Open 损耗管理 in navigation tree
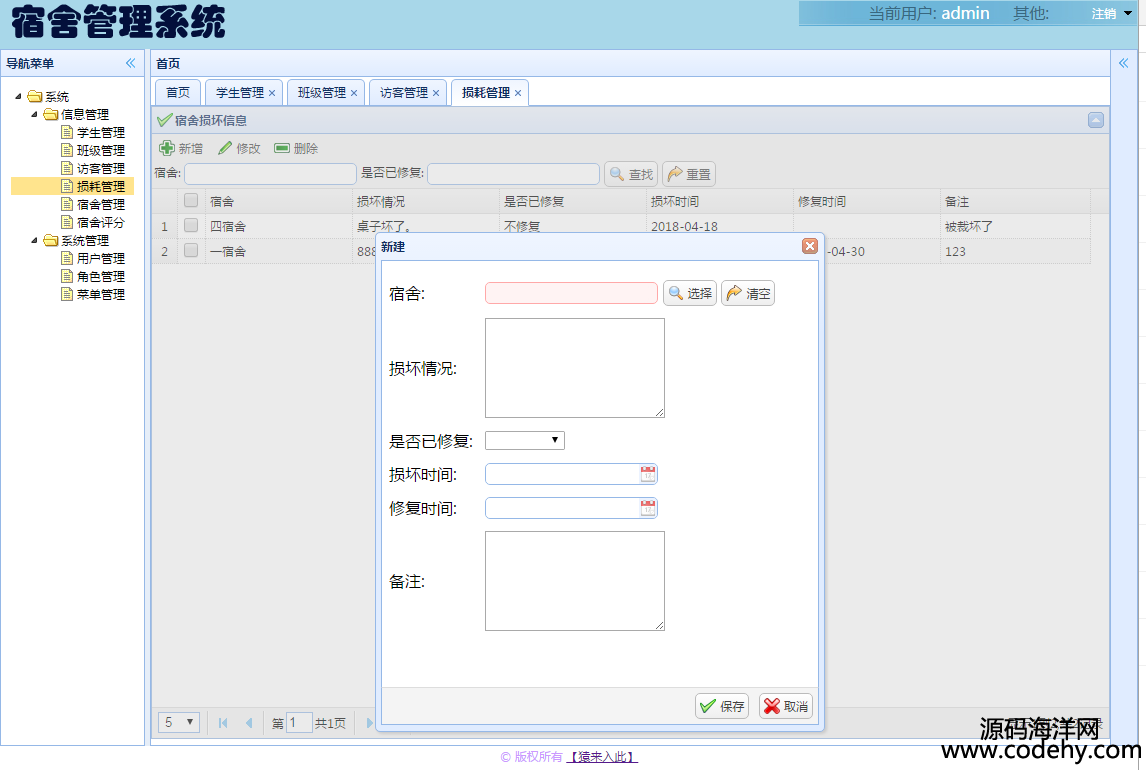Viewport: 1146px width, 770px height. (101, 186)
